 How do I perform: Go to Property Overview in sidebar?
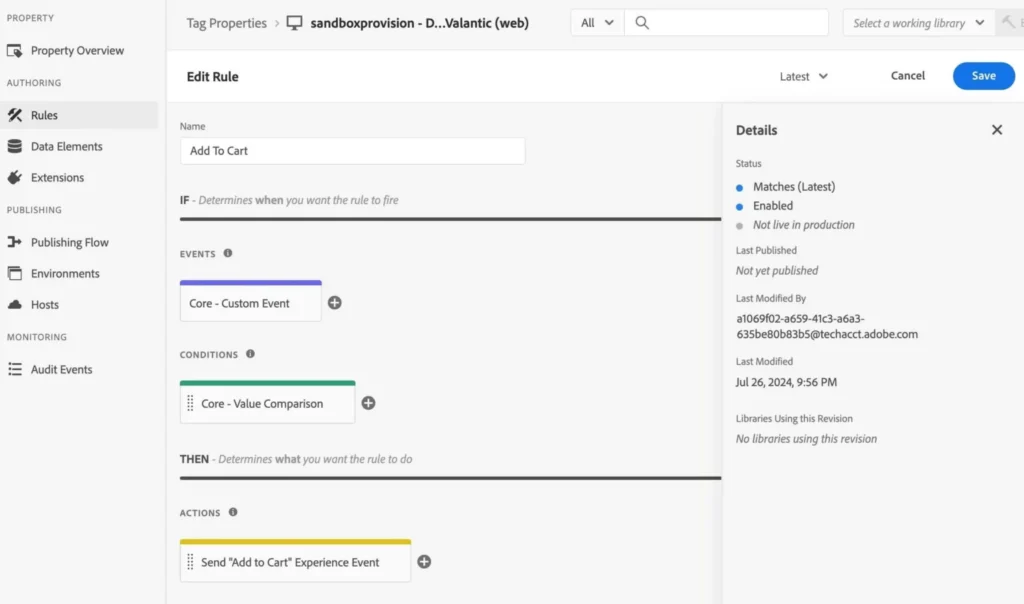(x=77, y=51)
